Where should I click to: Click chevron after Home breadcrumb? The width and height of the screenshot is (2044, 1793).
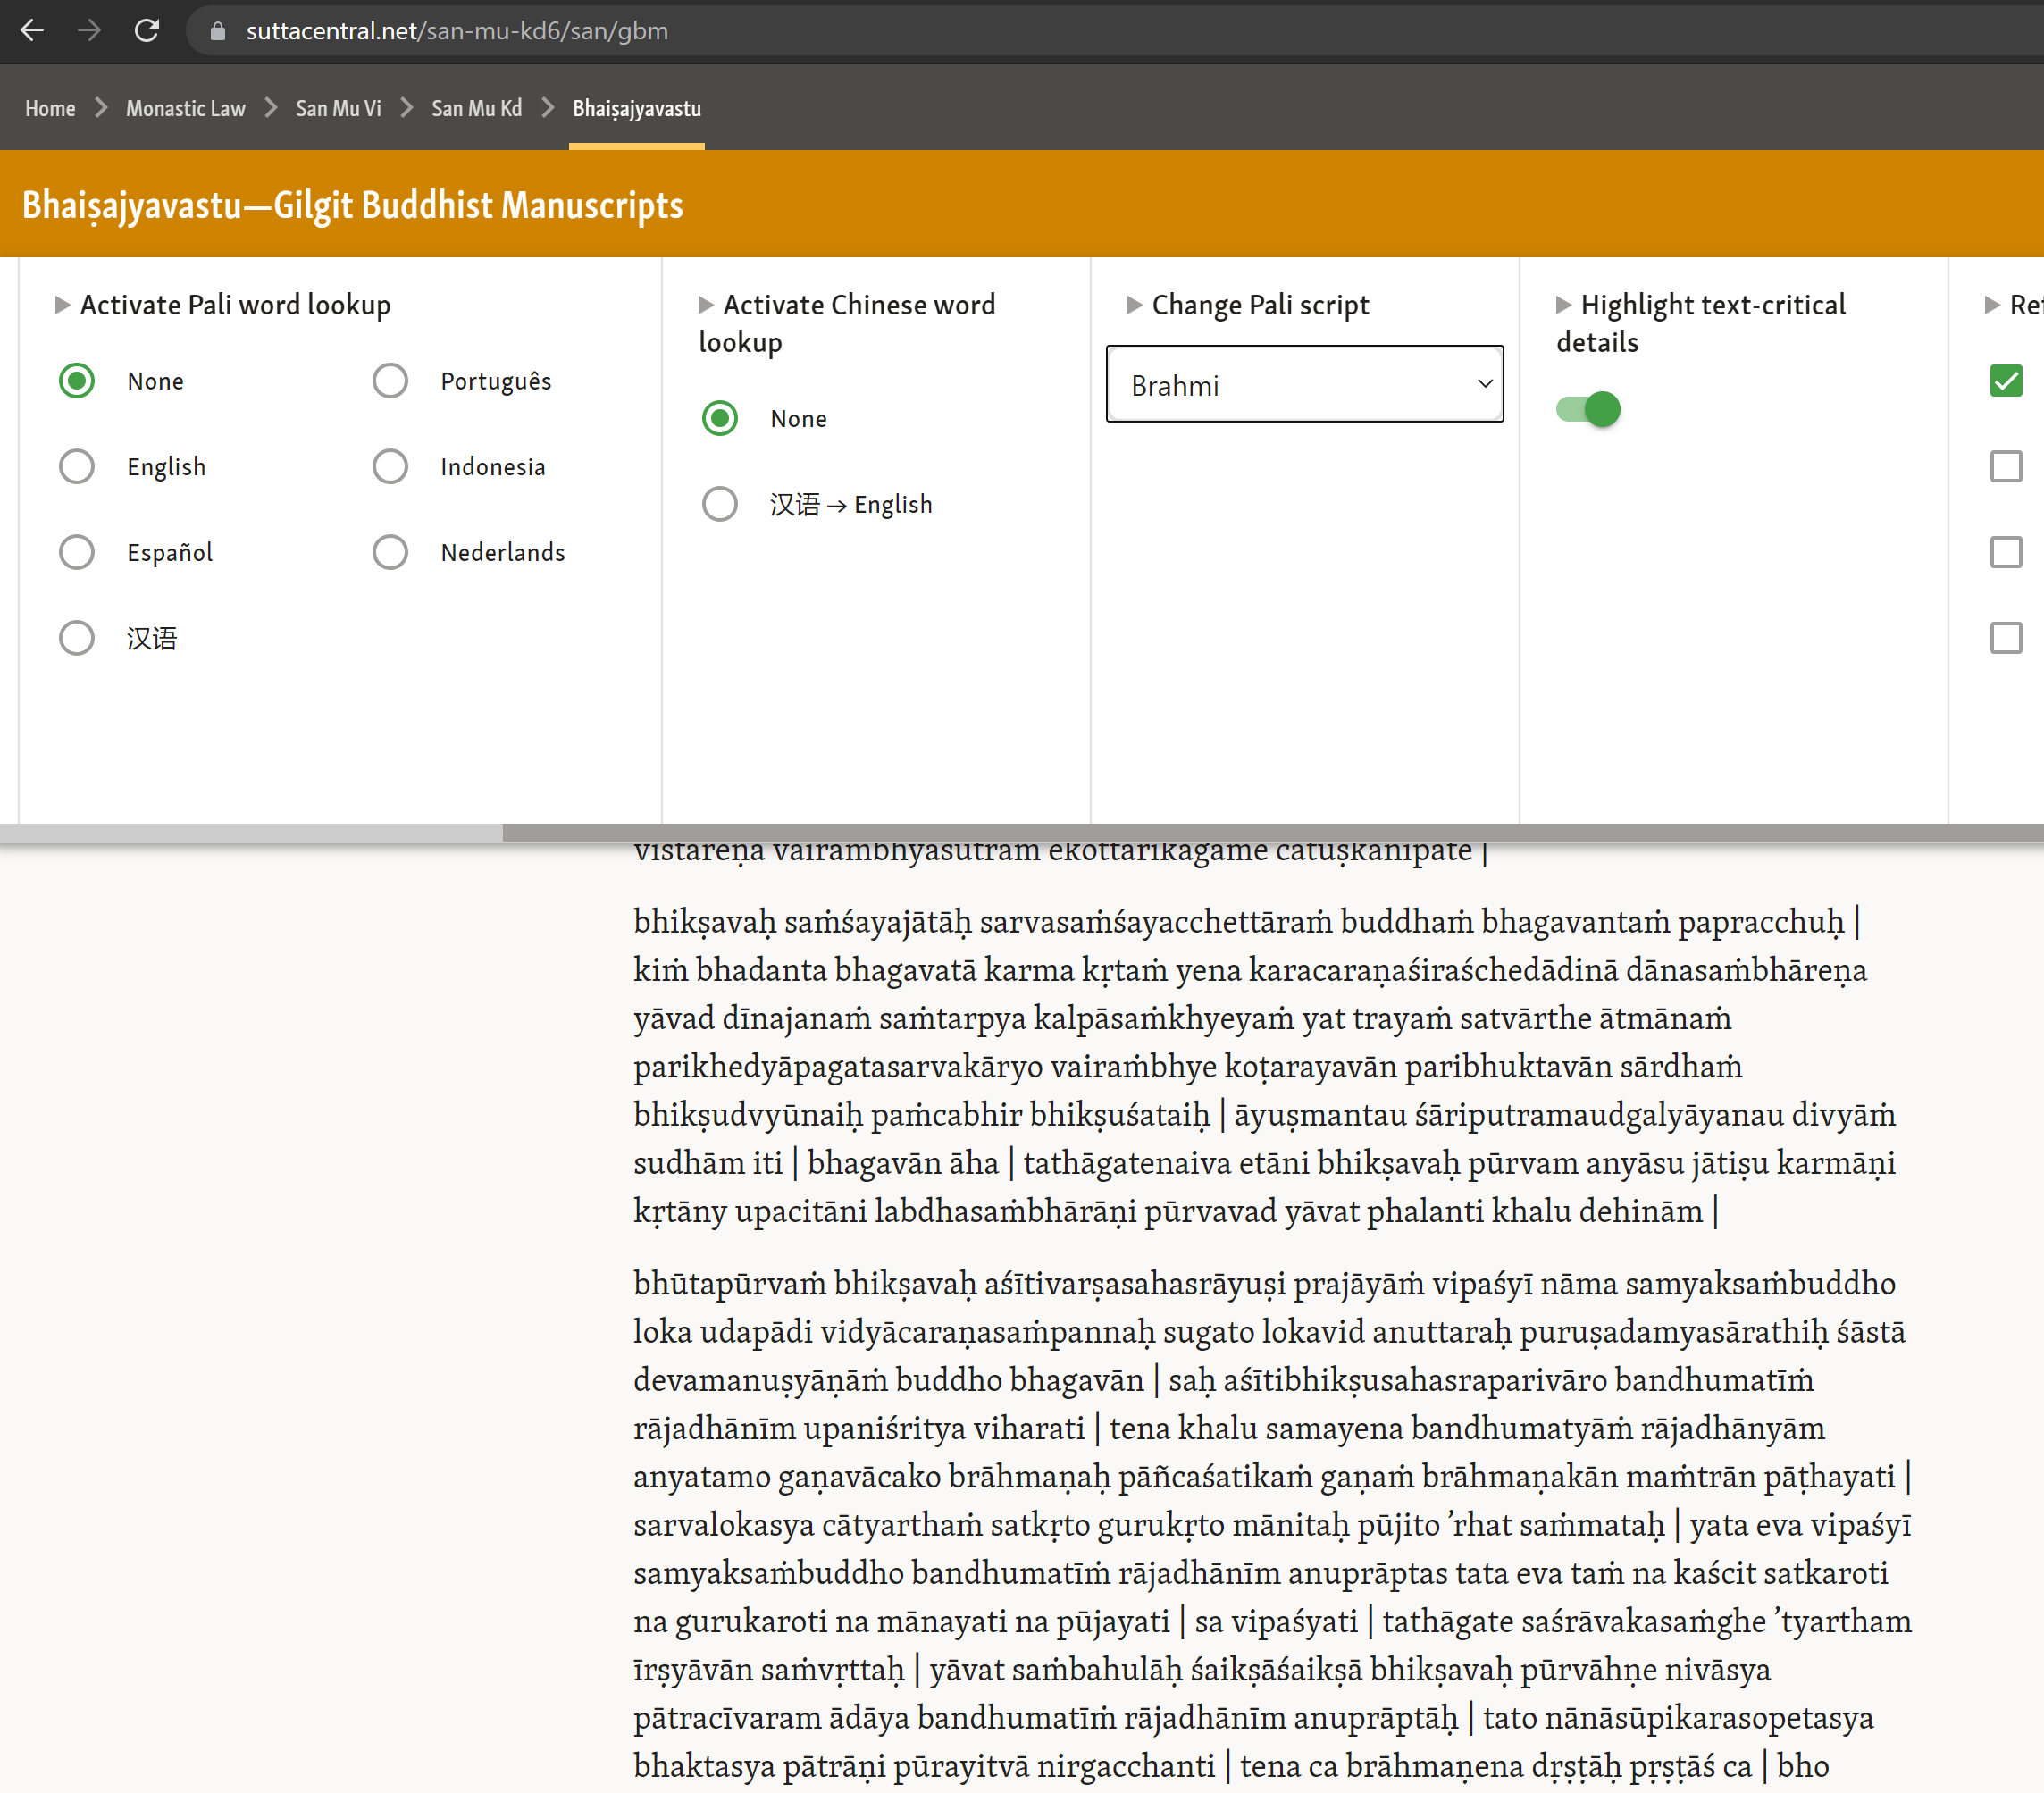101,107
